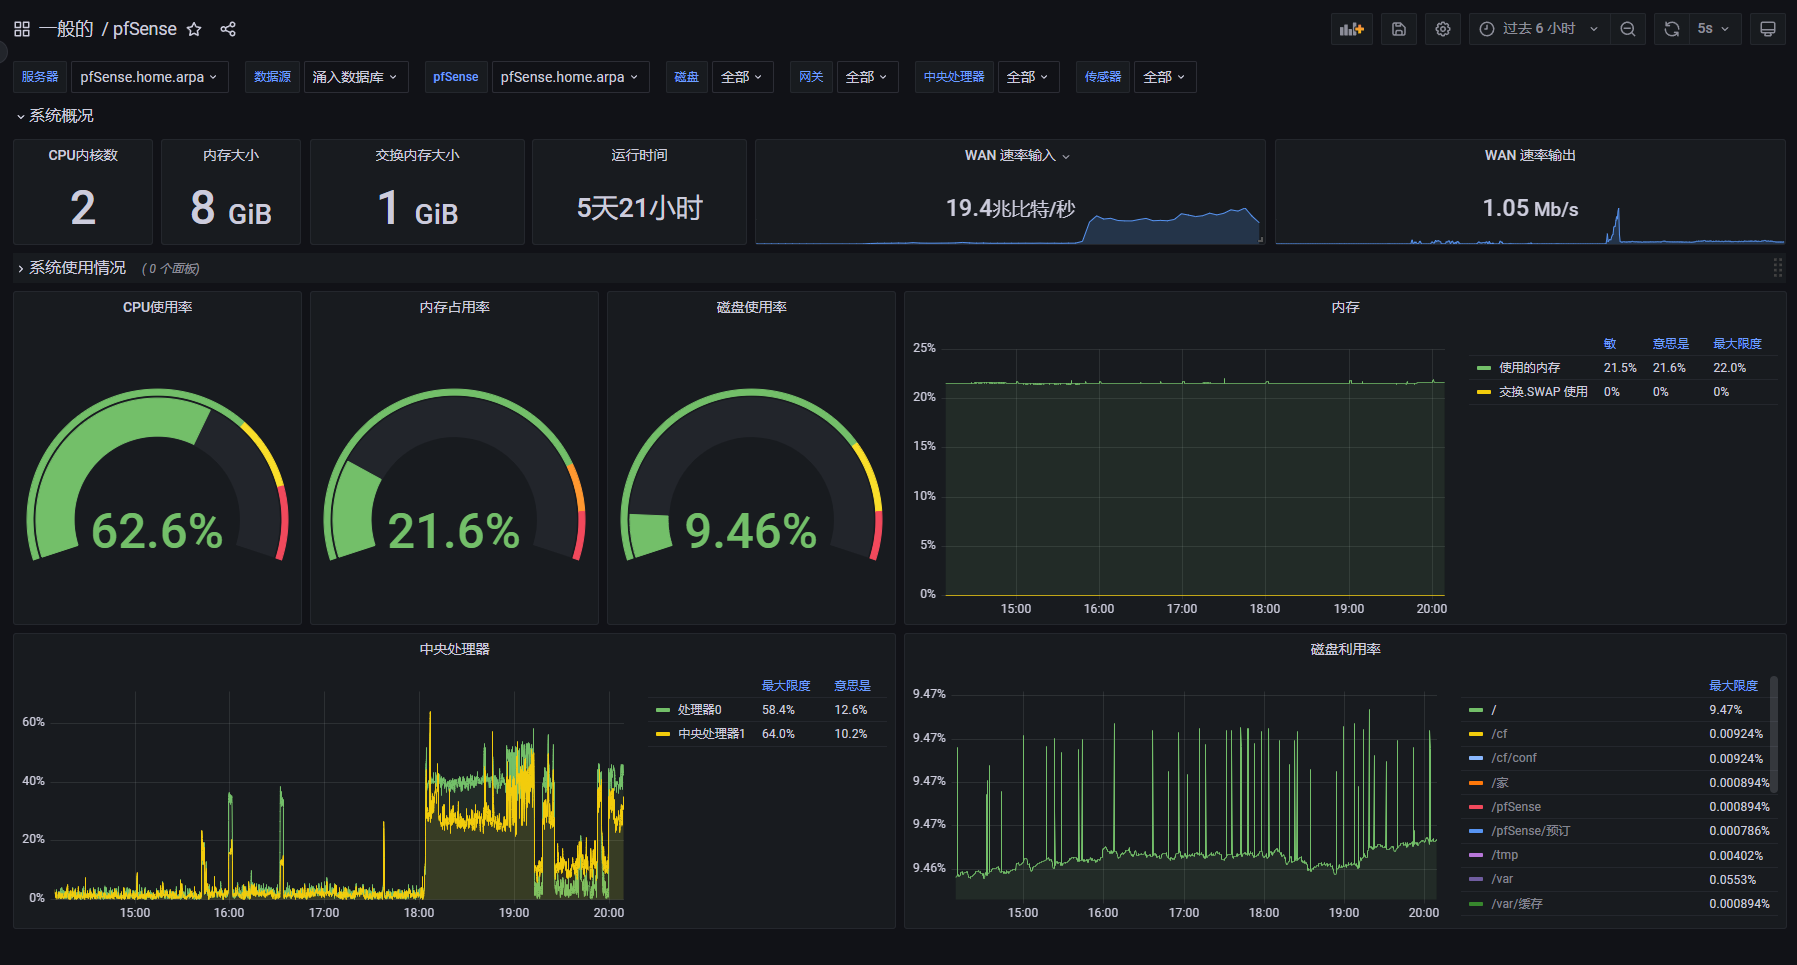
Task: Zoom out the time range with magnifier icon
Action: click(x=1628, y=28)
